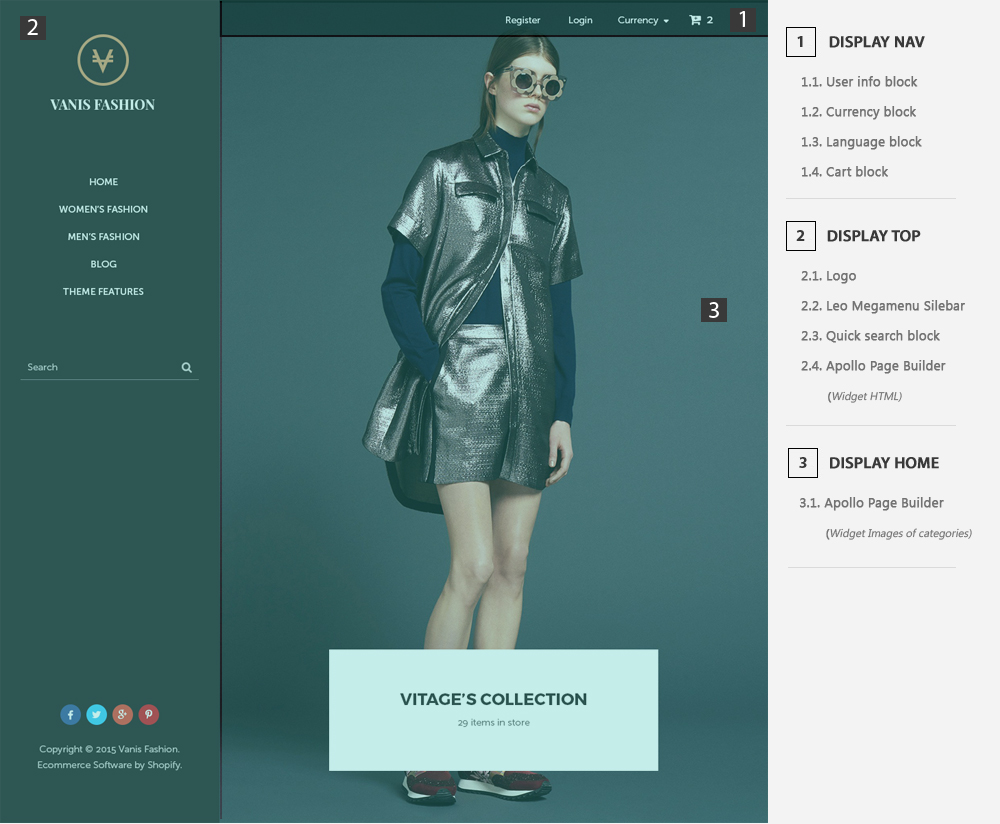Click '1.1. User info block' text
Viewport: 1000px width, 824px height.
(x=859, y=82)
